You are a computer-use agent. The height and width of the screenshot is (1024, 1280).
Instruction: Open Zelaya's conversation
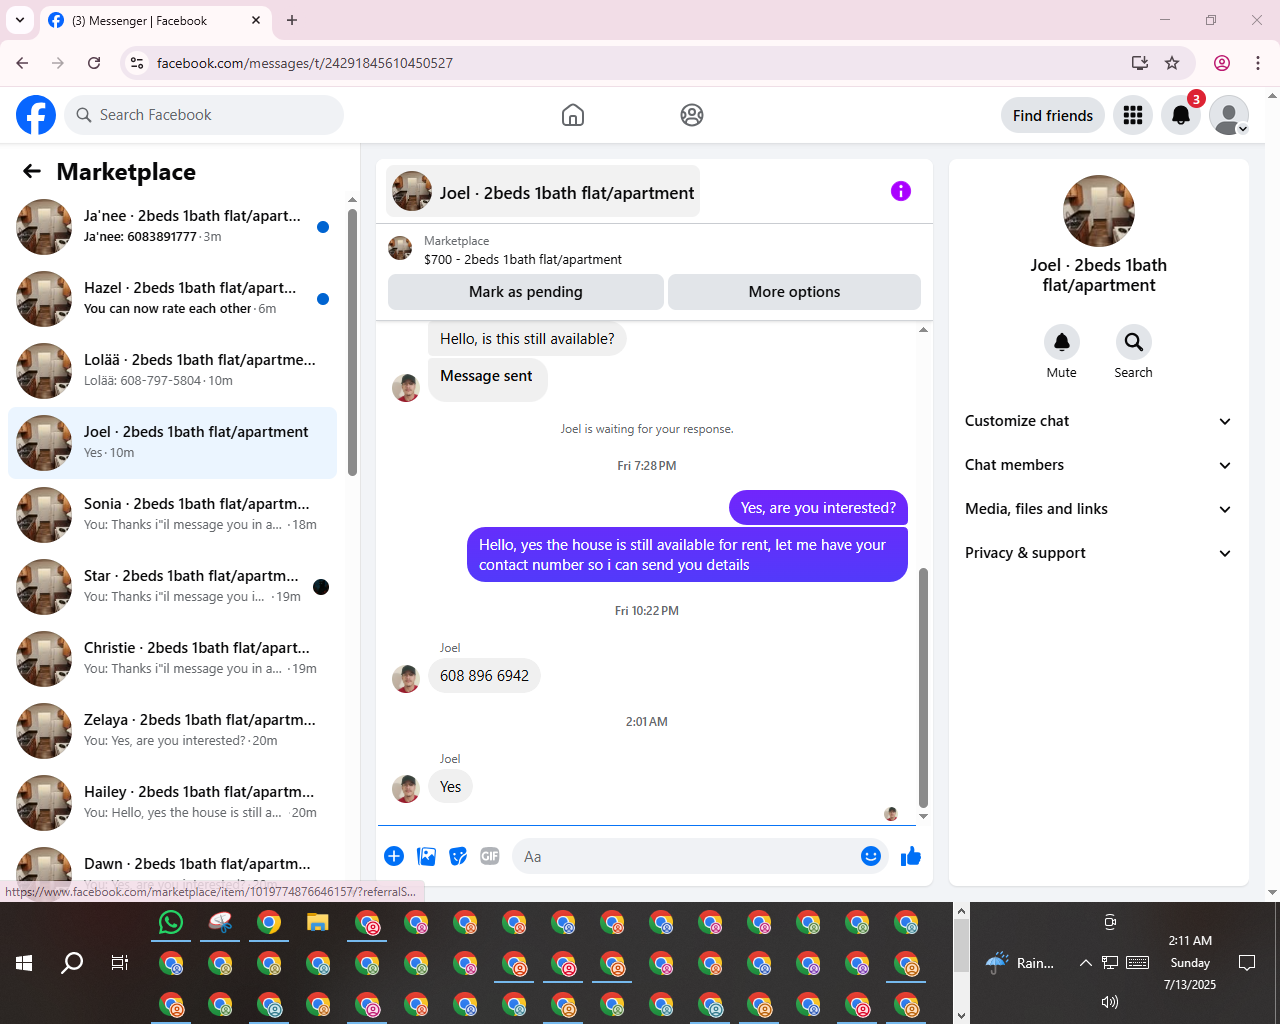173,731
